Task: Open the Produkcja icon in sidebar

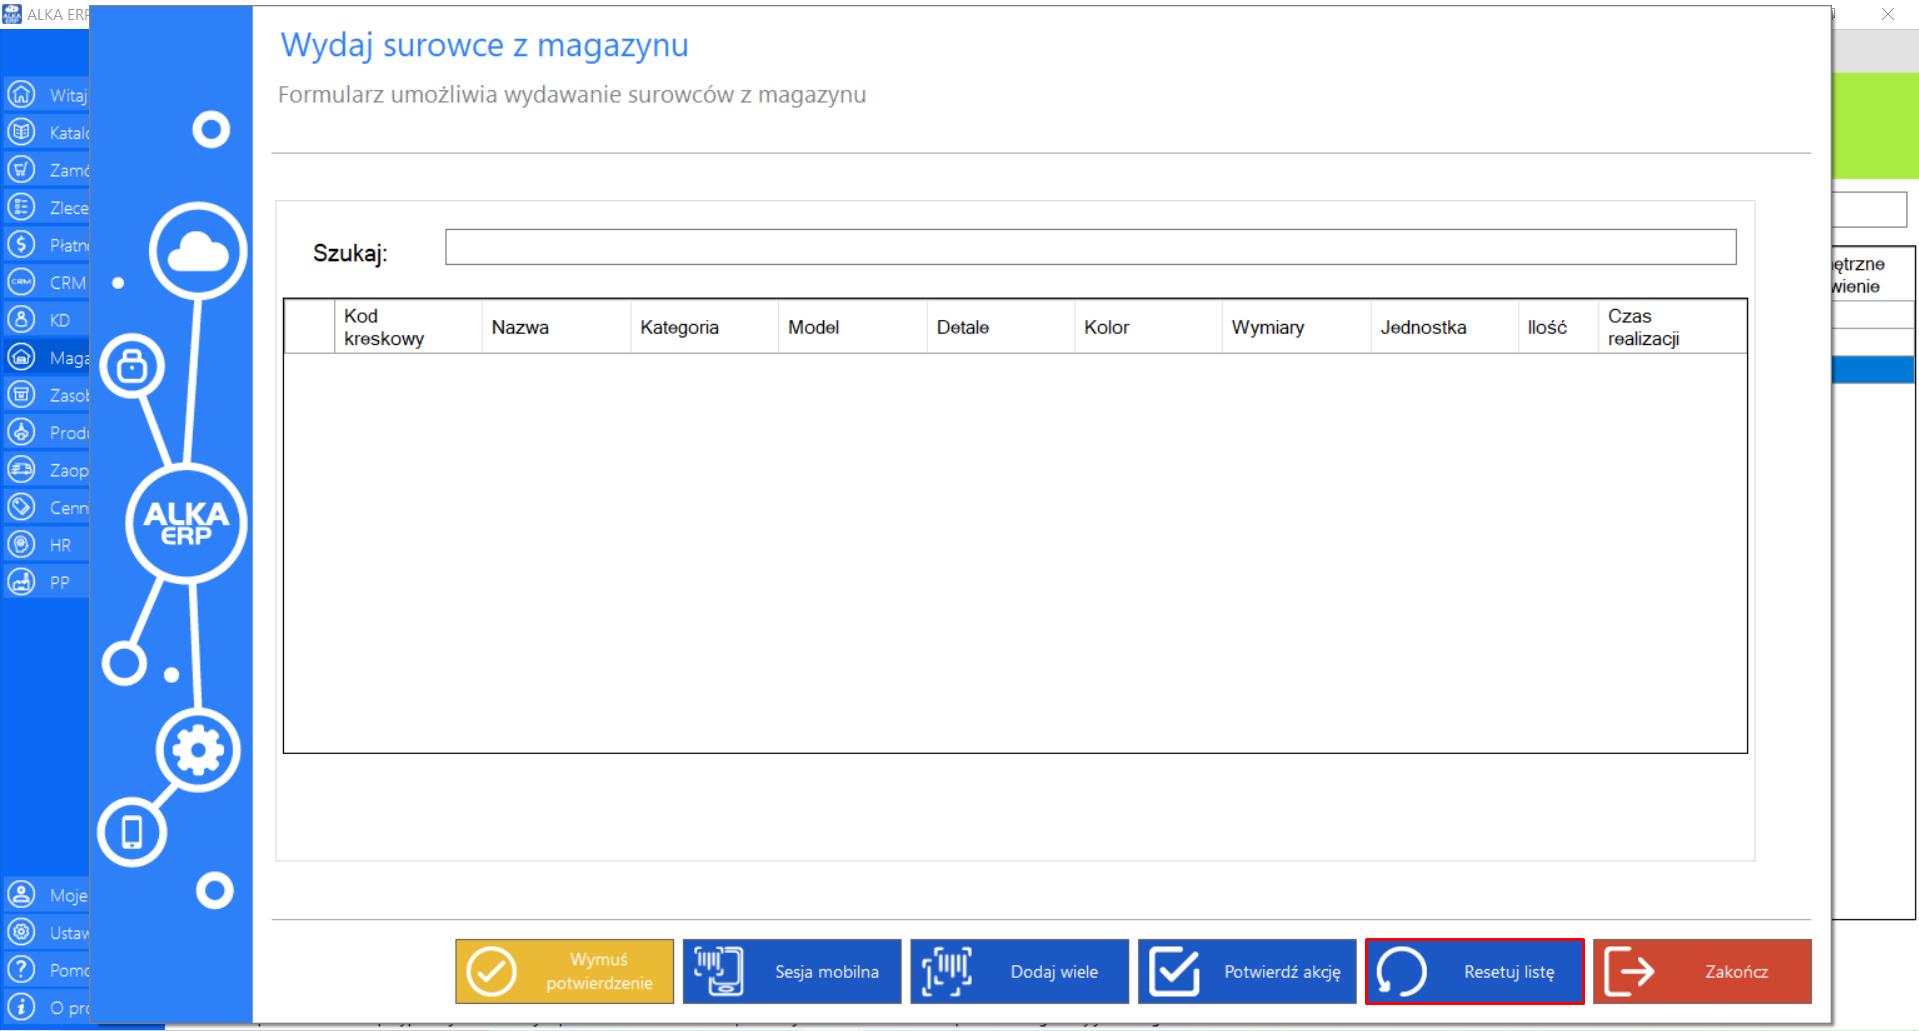Action: [21, 432]
